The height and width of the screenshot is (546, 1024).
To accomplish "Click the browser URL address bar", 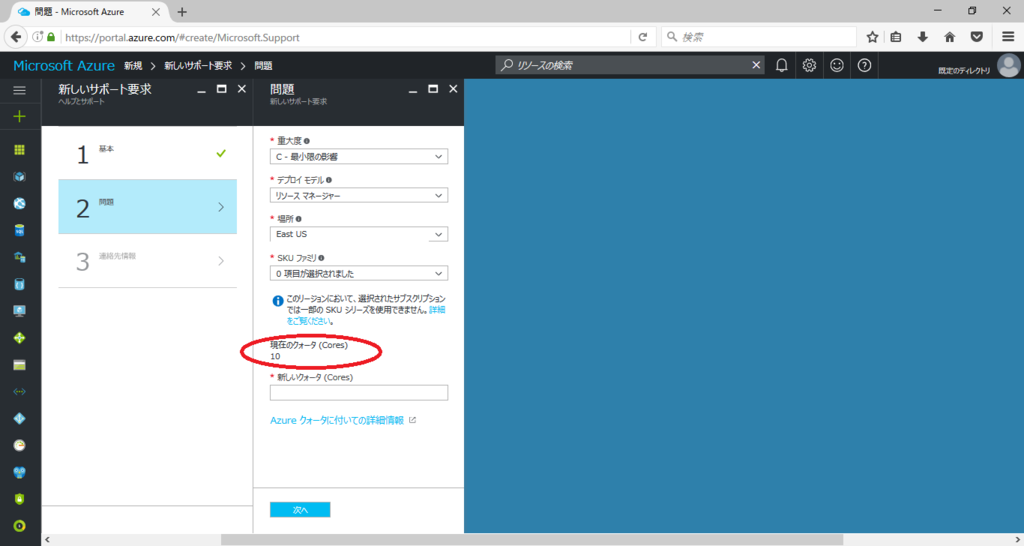I will pos(346,37).
